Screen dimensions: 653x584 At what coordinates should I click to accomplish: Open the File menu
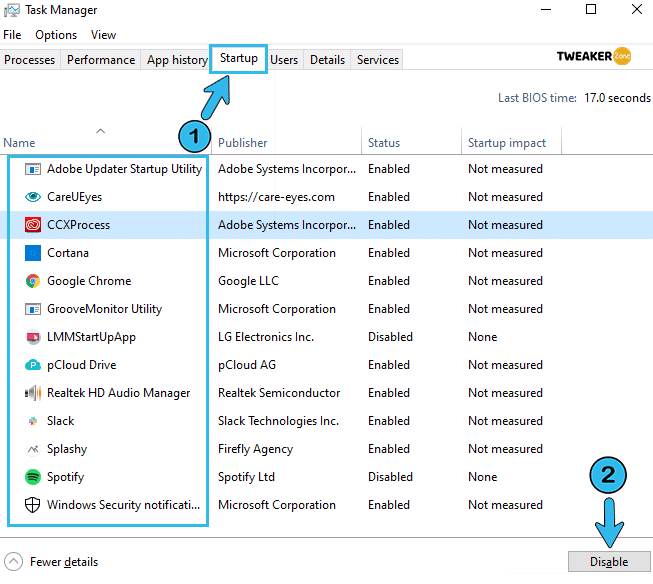[x=12, y=35]
